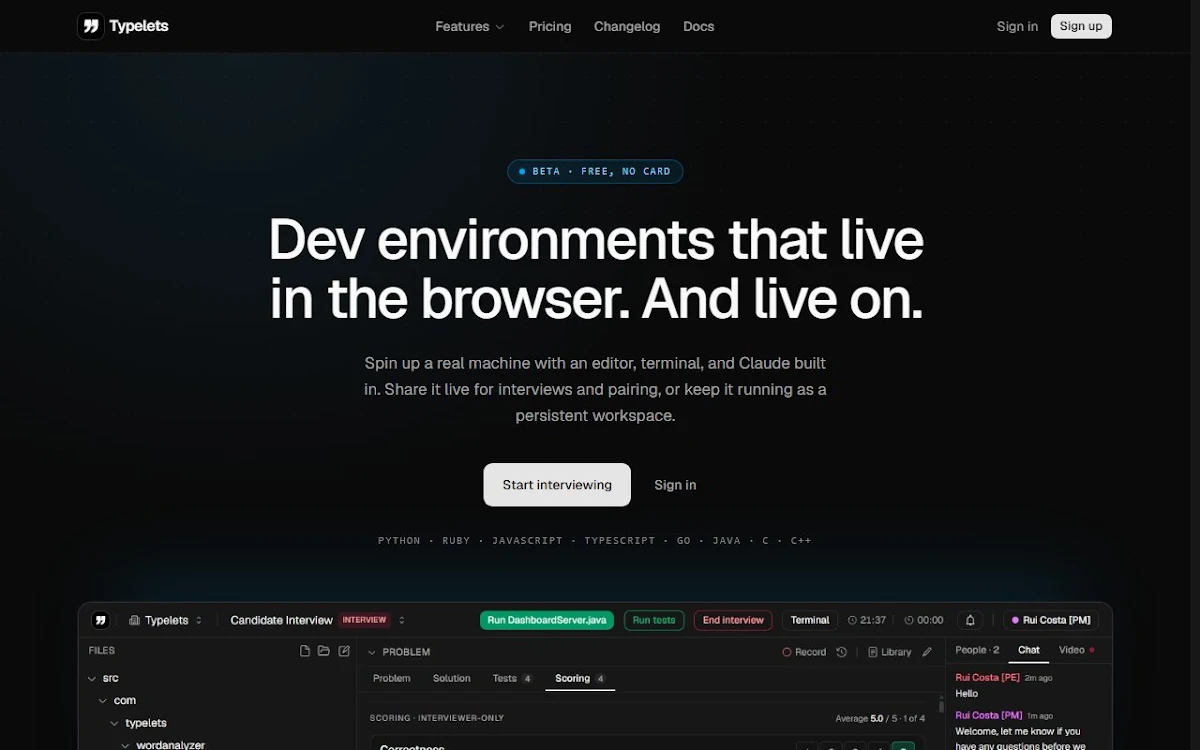Image resolution: width=1200 pixels, height=750 pixels.
Task: Click the 'Hello' chat message
Action: [967, 693]
